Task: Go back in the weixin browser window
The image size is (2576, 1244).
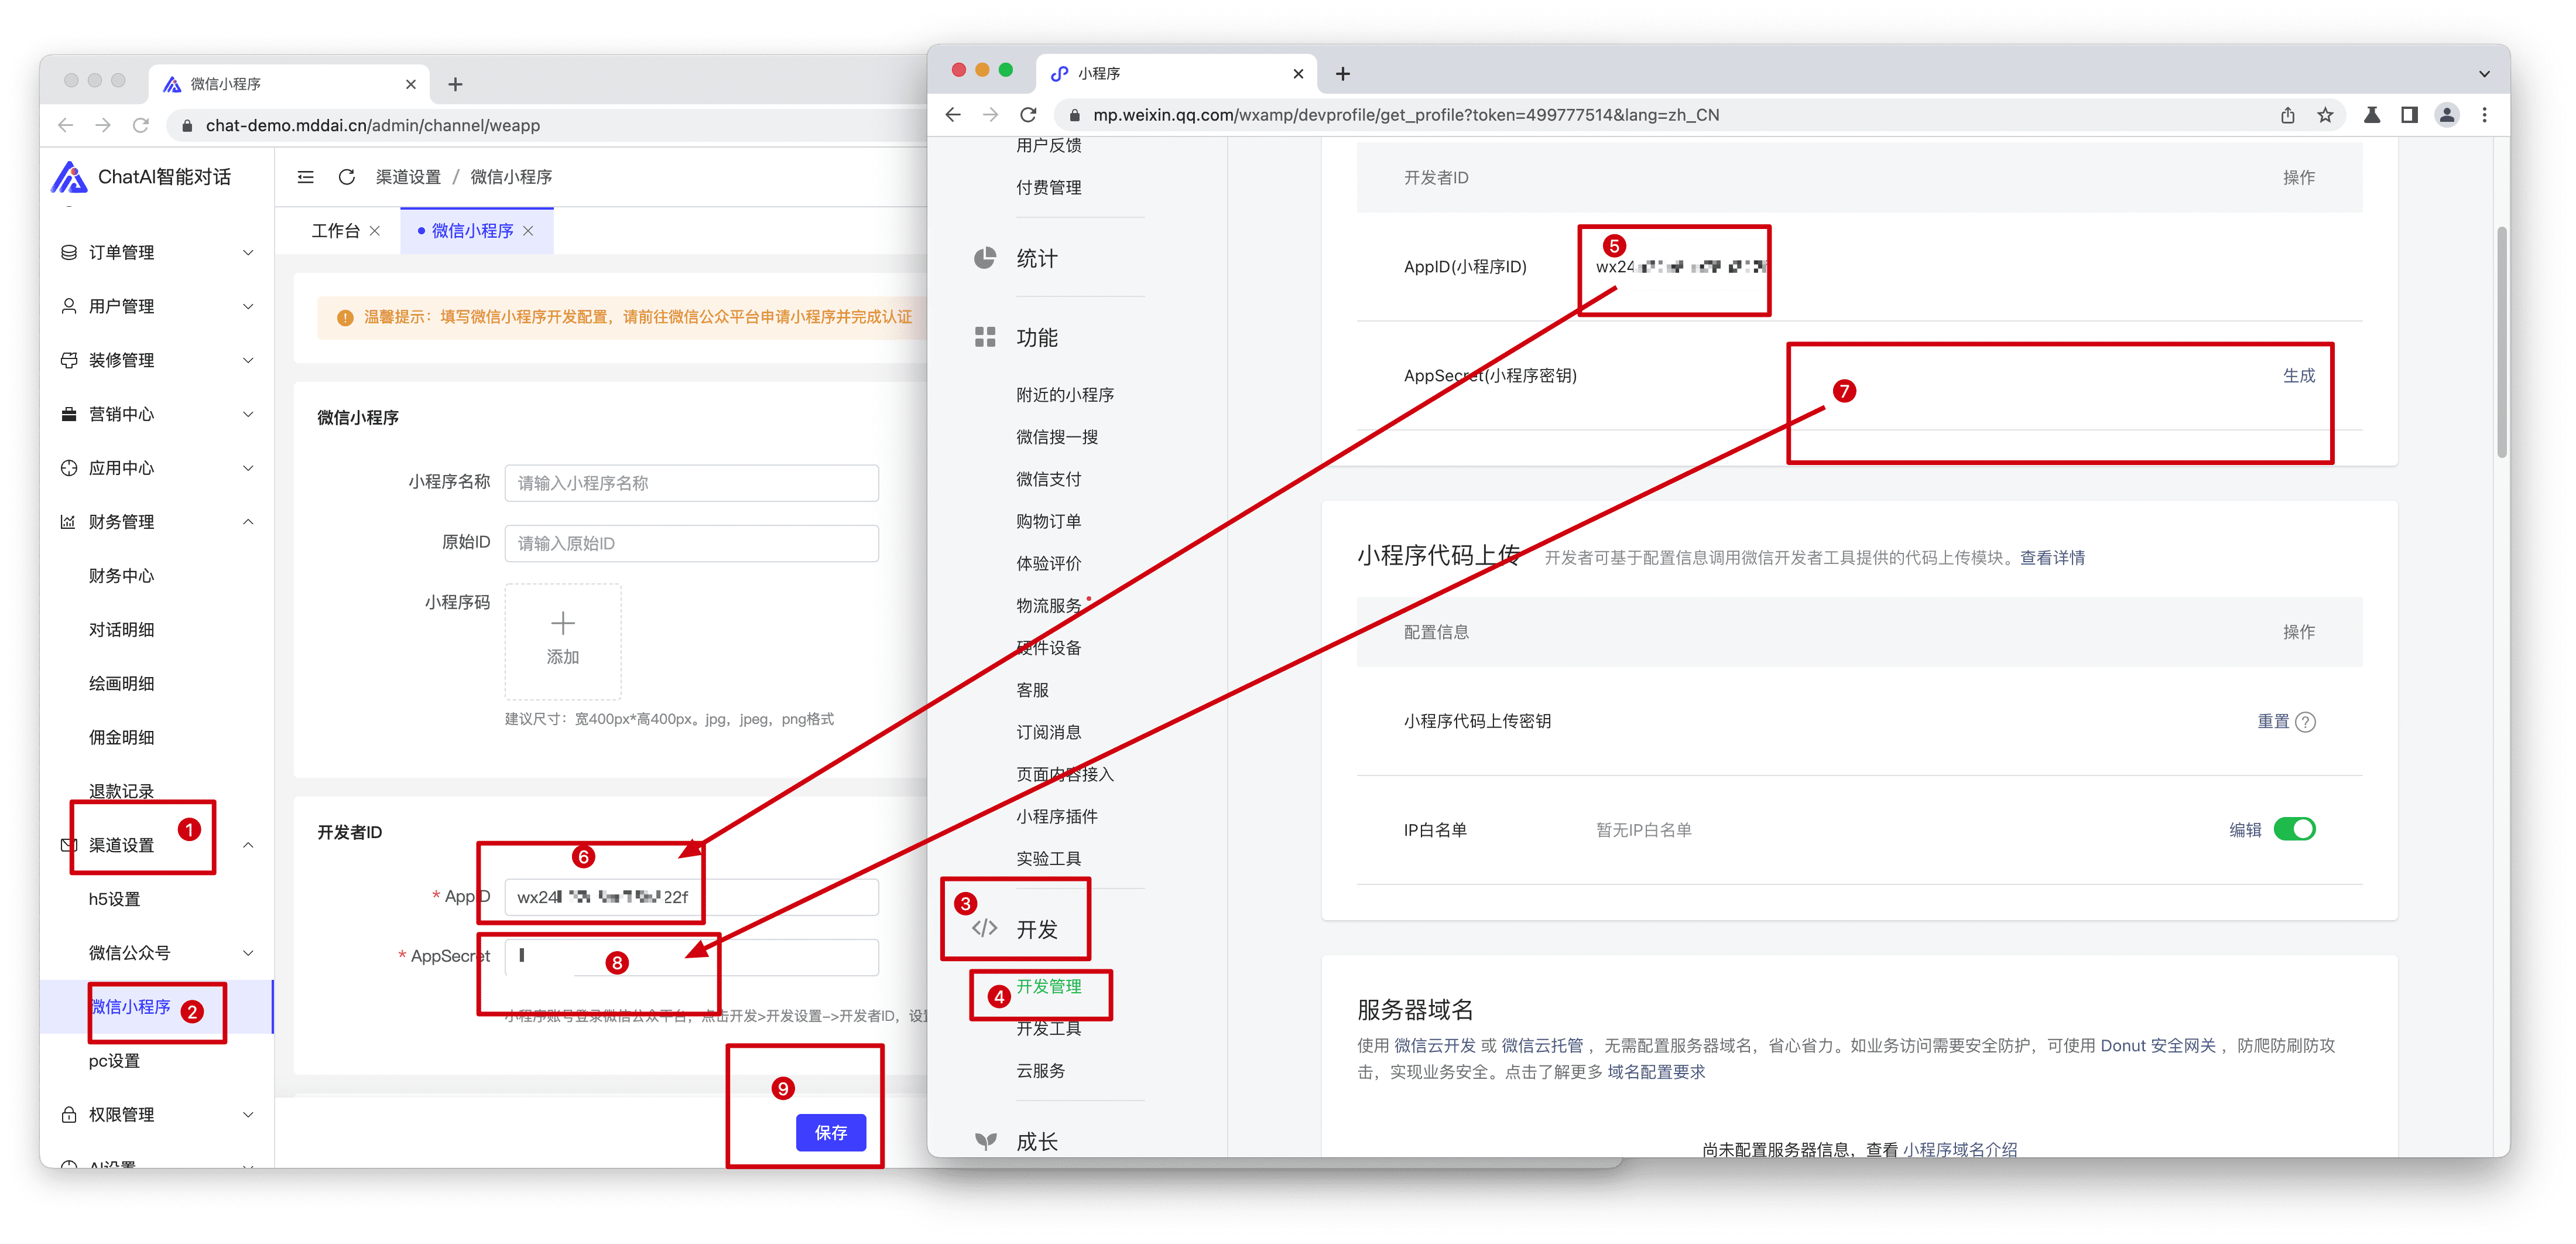Action: (x=953, y=115)
